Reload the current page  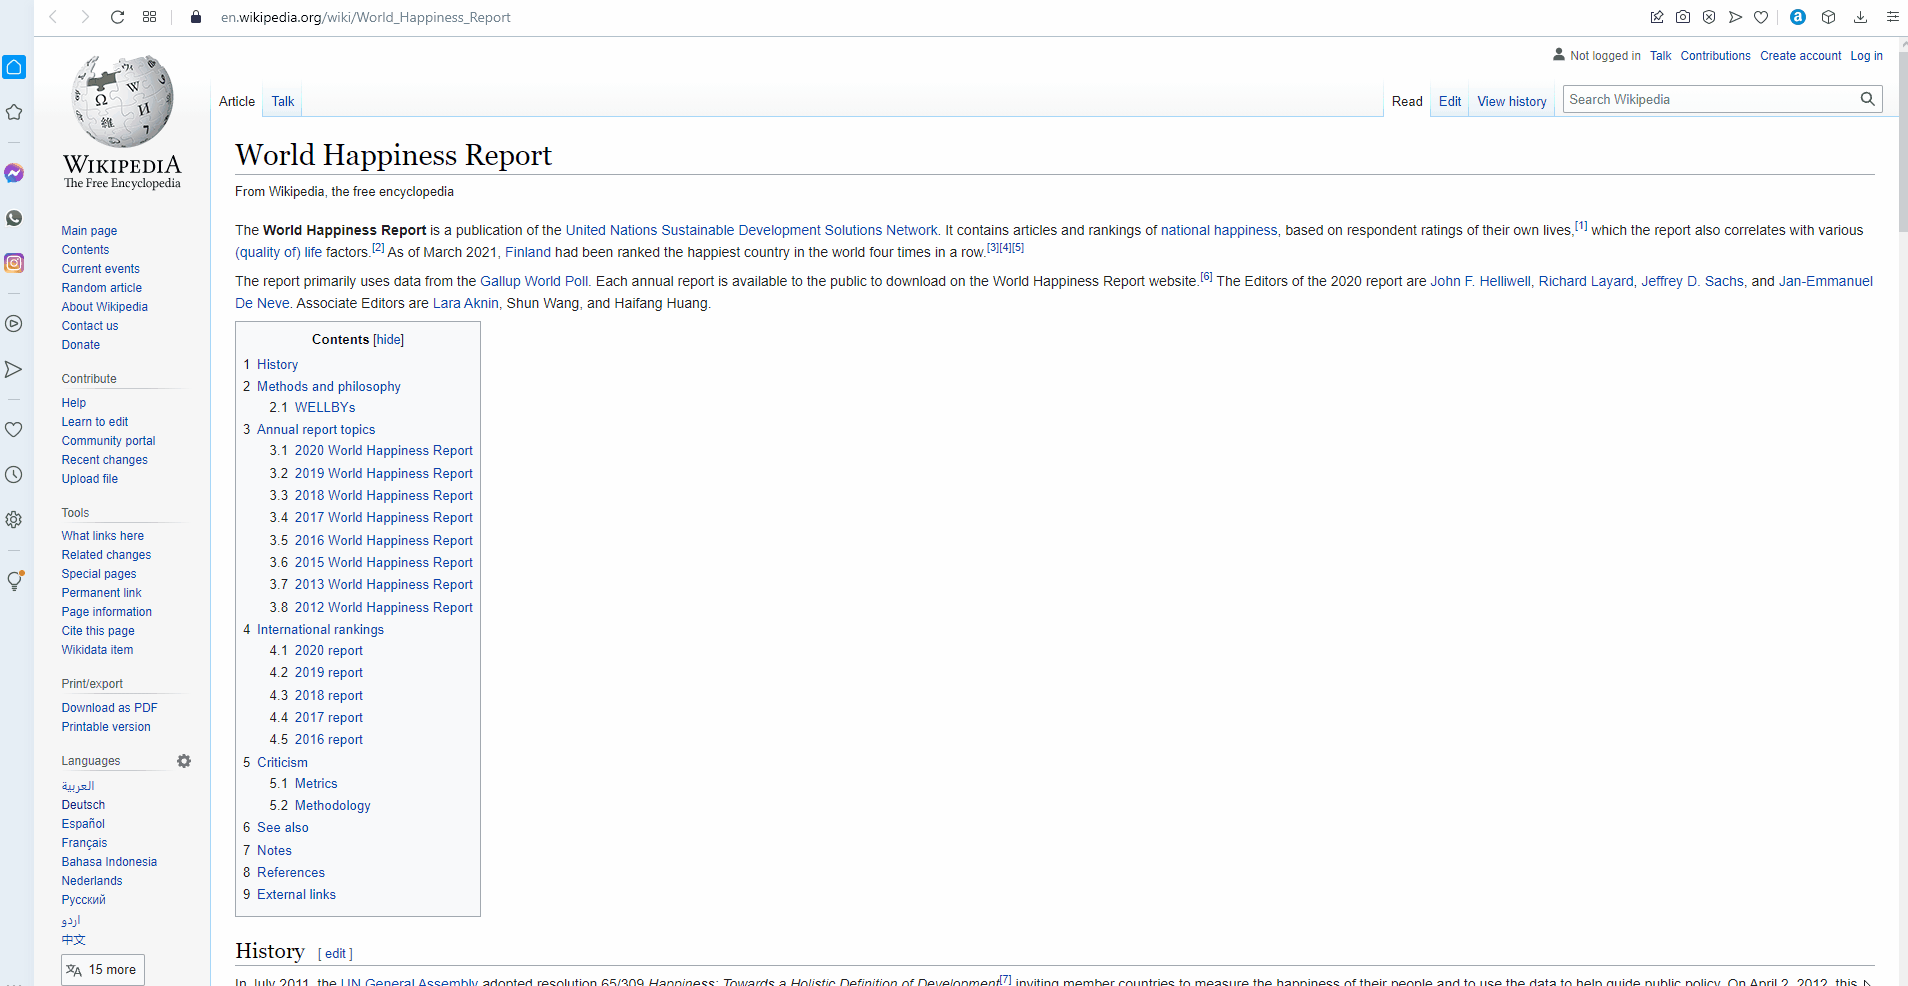pyautogui.click(x=117, y=17)
